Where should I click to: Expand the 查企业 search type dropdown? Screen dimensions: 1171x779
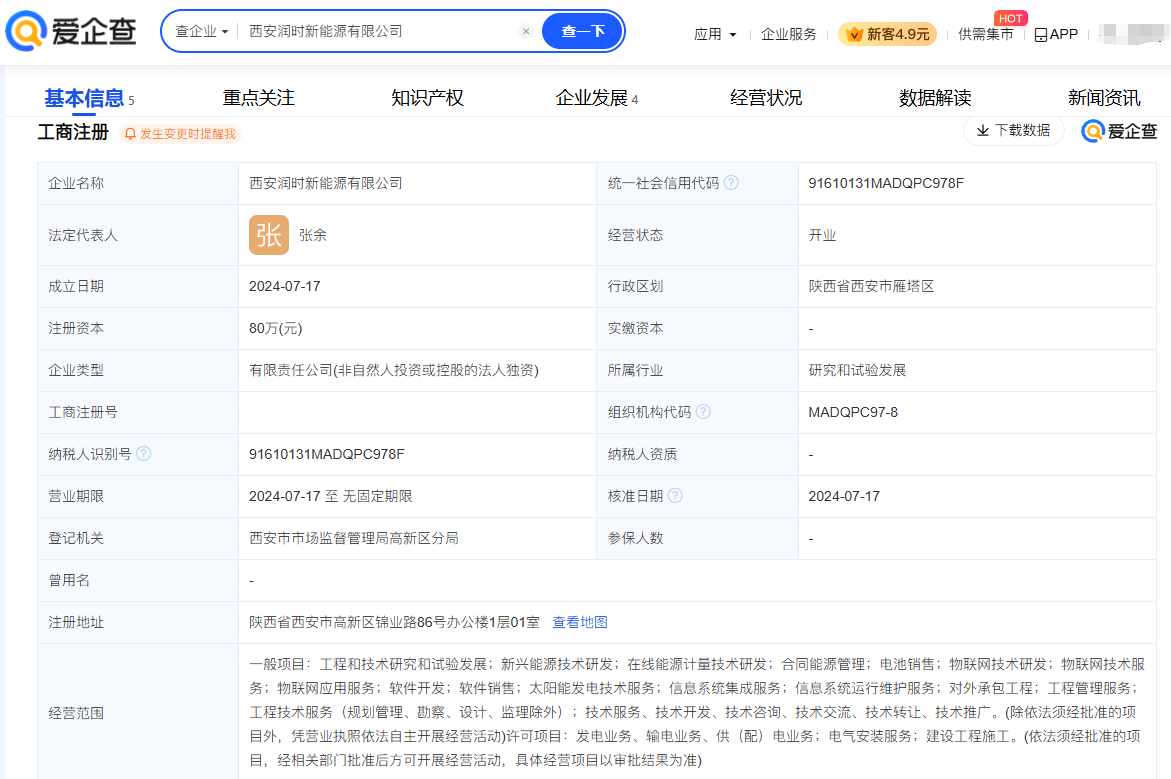[201, 31]
